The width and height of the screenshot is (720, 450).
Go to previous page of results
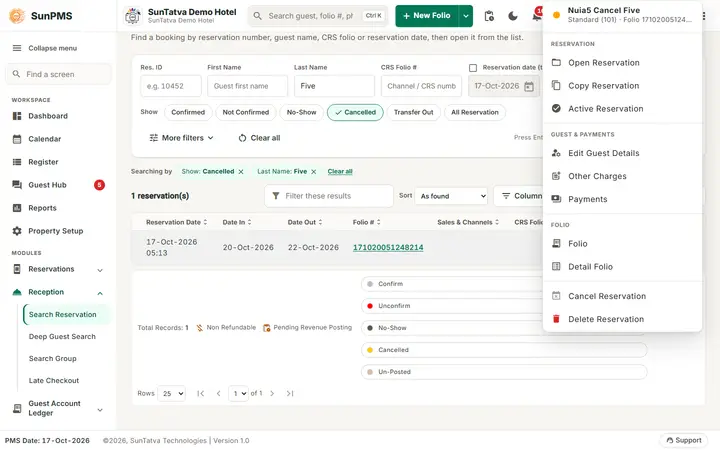[219, 393]
